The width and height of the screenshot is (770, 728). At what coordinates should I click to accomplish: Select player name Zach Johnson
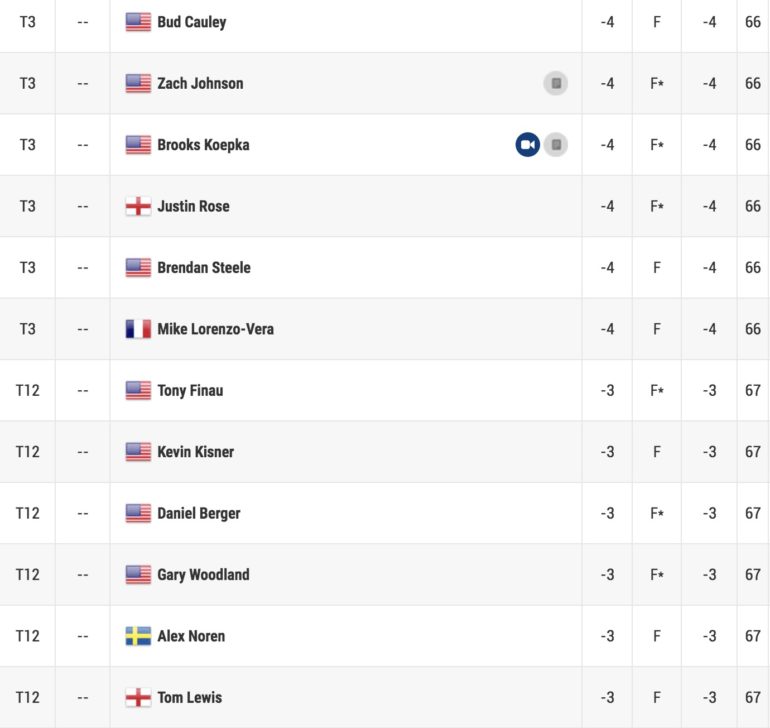coord(200,84)
